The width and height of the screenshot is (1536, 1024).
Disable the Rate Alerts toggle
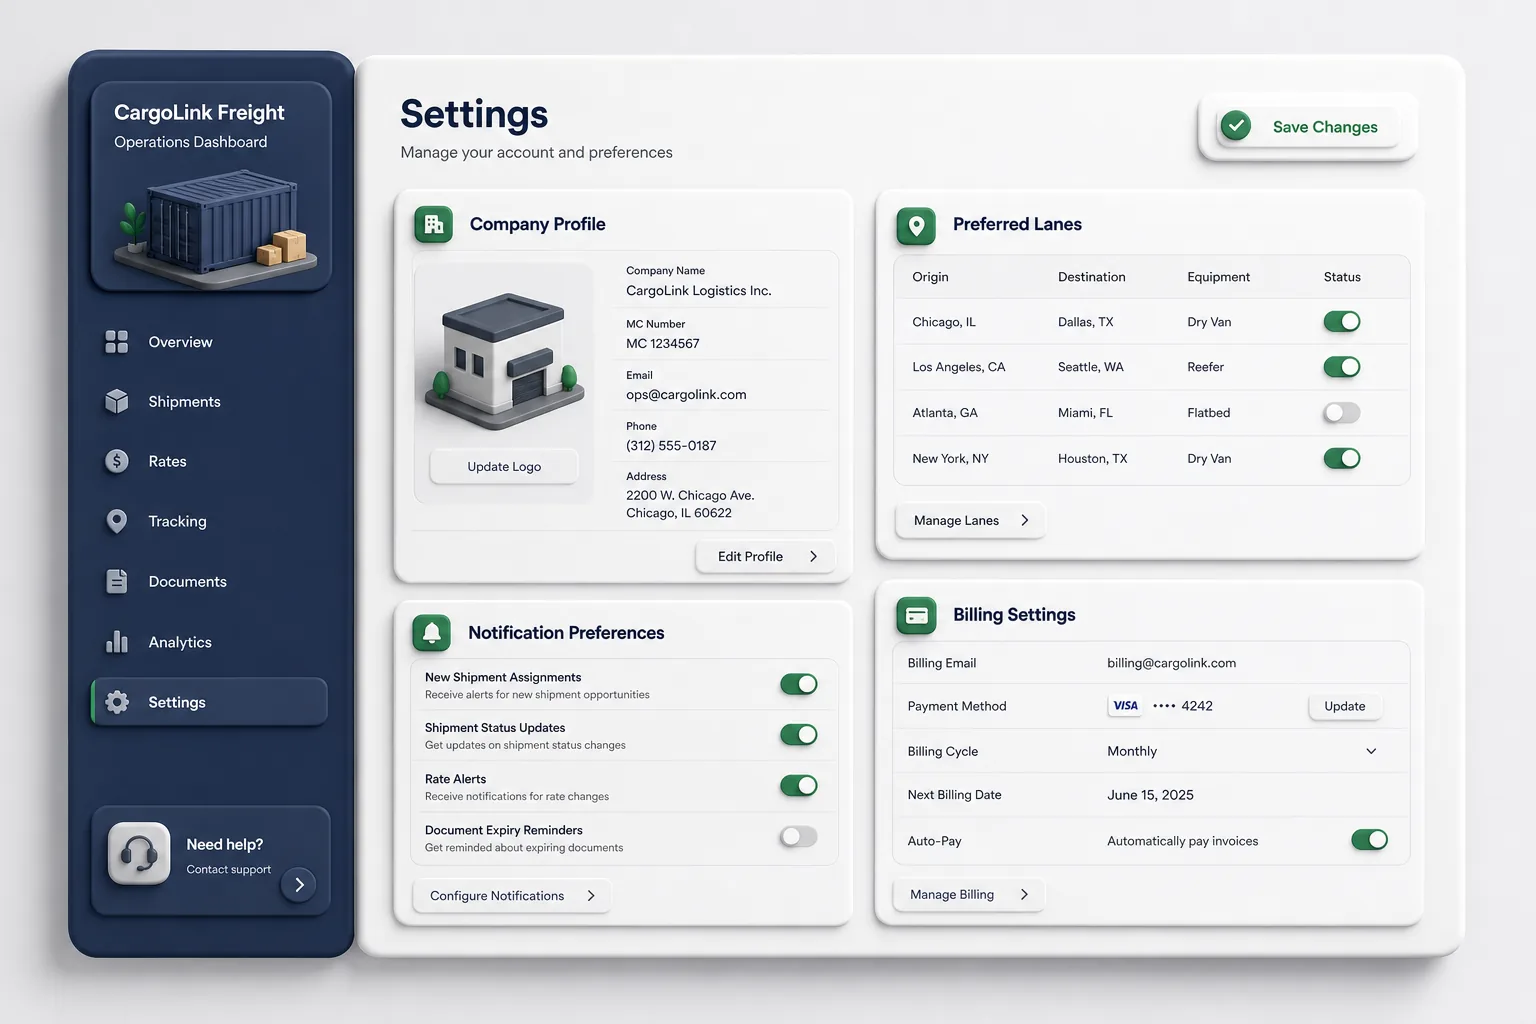pyautogui.click(x=799, y=786)
